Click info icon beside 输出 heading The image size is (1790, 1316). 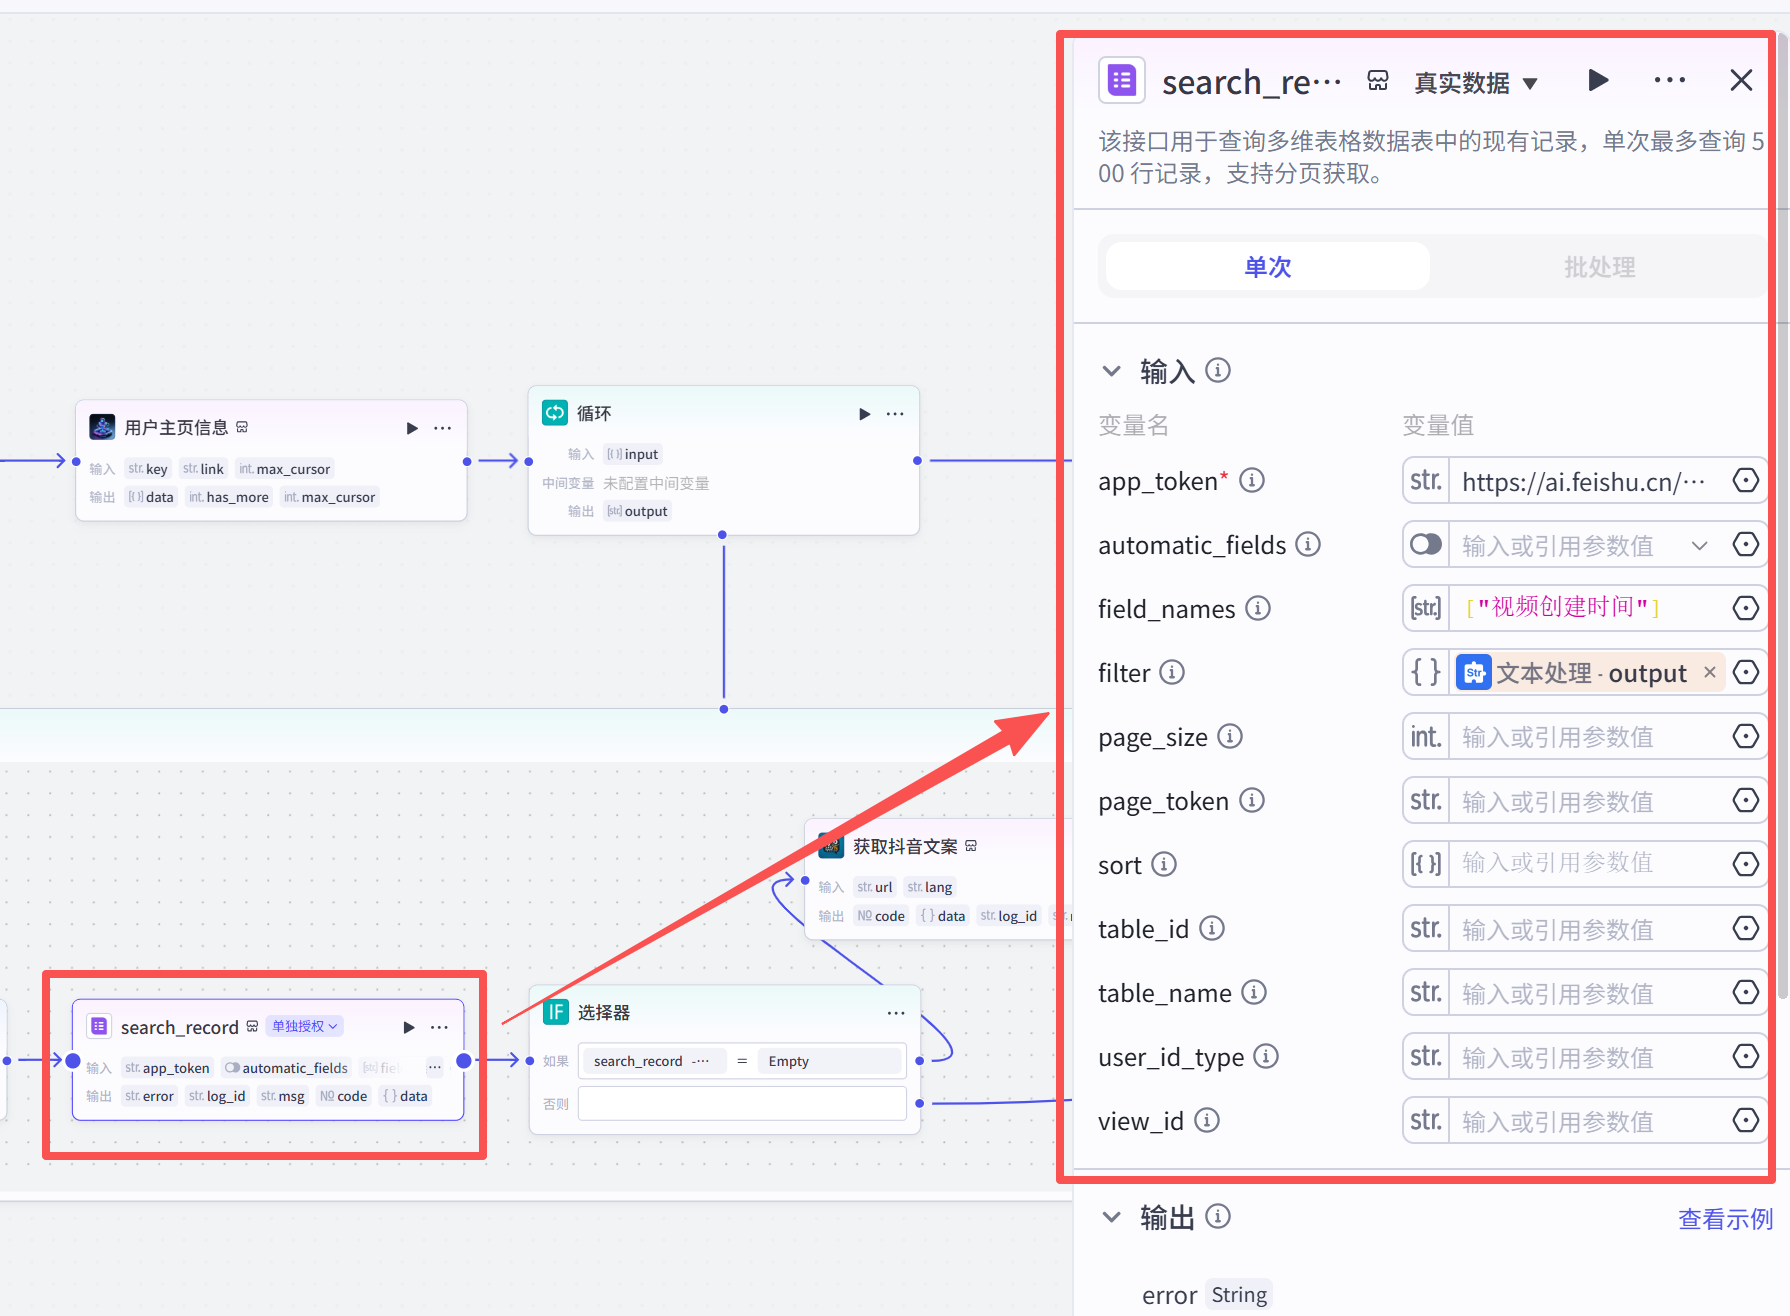coord(1217,1217)
